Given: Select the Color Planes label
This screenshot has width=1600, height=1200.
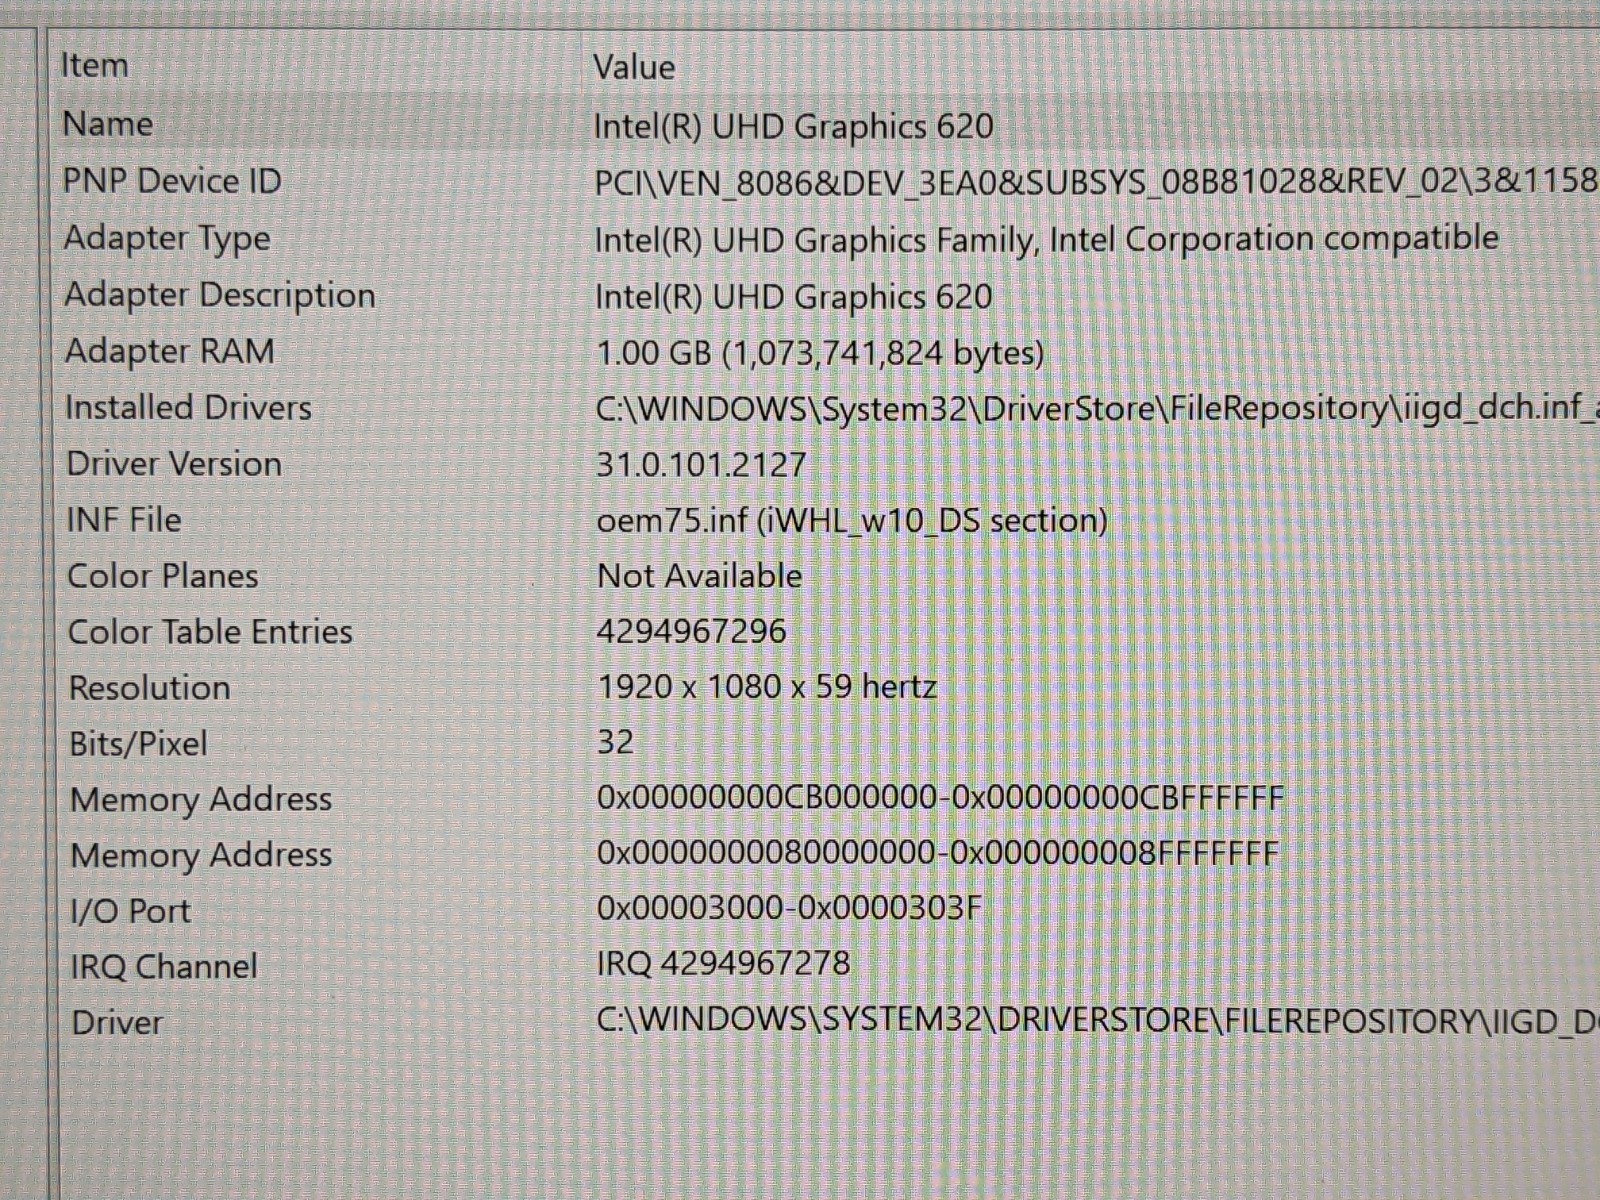Looking at the screenshot, I should (162, 575).
